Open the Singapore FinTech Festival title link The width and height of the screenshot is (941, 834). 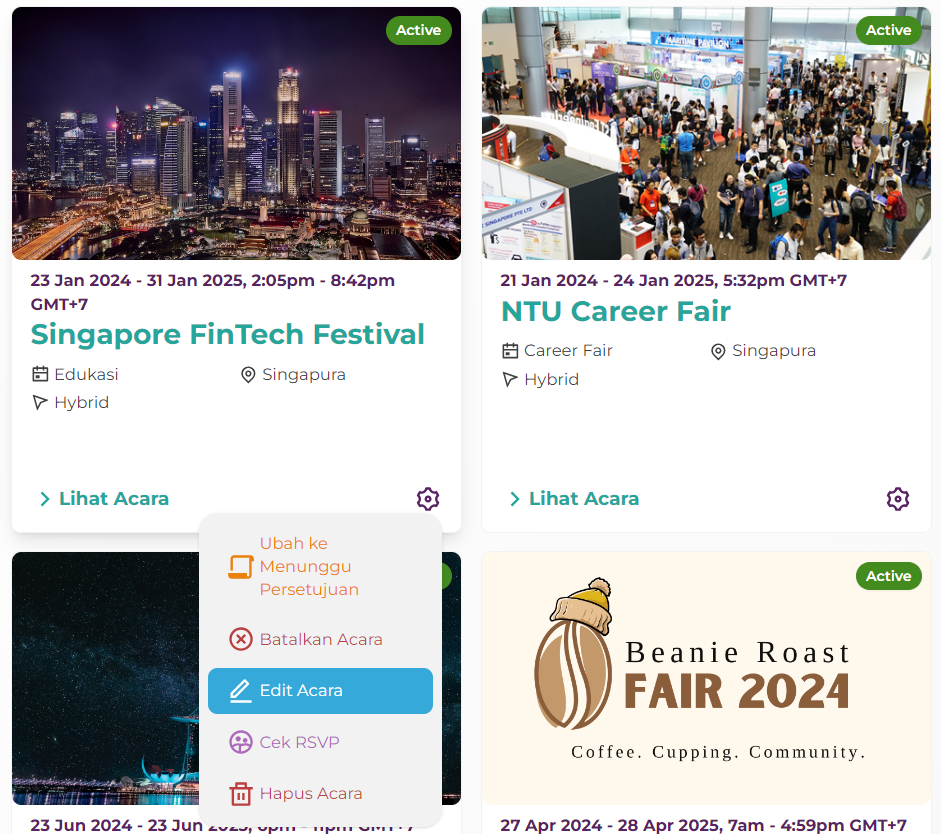(x=227, y=334)
